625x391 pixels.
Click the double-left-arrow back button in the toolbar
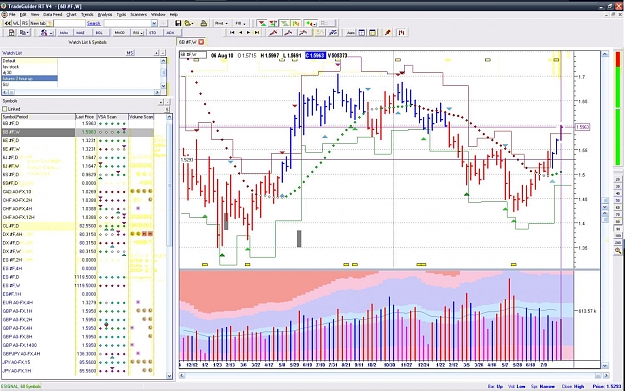(7, 23)
